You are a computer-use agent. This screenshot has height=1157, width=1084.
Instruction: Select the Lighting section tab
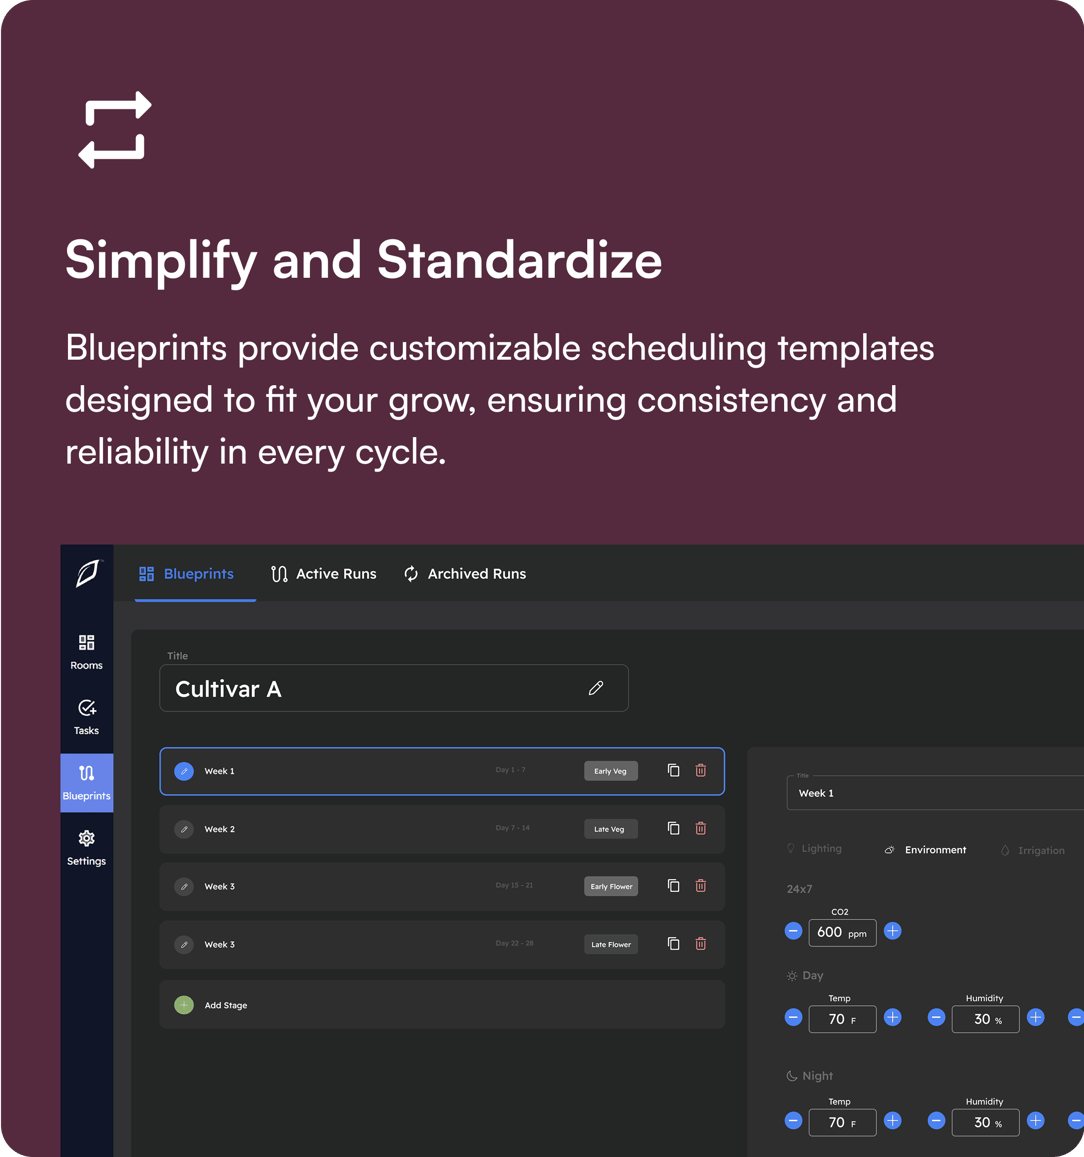point(814,849)
